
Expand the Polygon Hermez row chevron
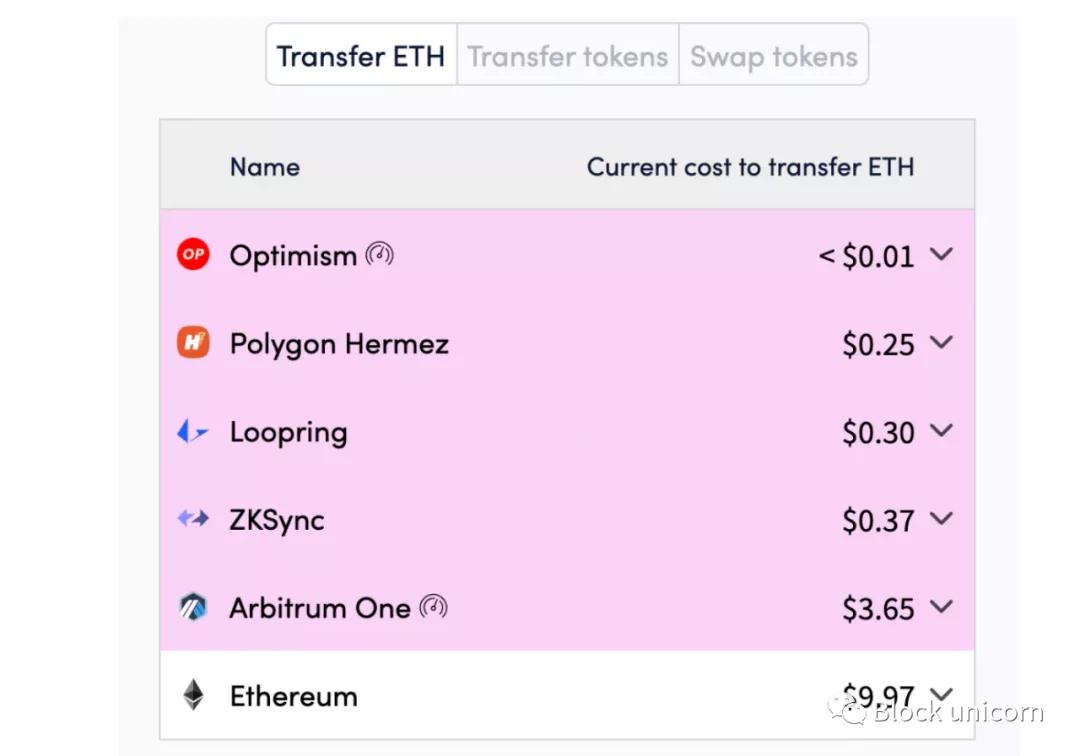coord(940,343)
